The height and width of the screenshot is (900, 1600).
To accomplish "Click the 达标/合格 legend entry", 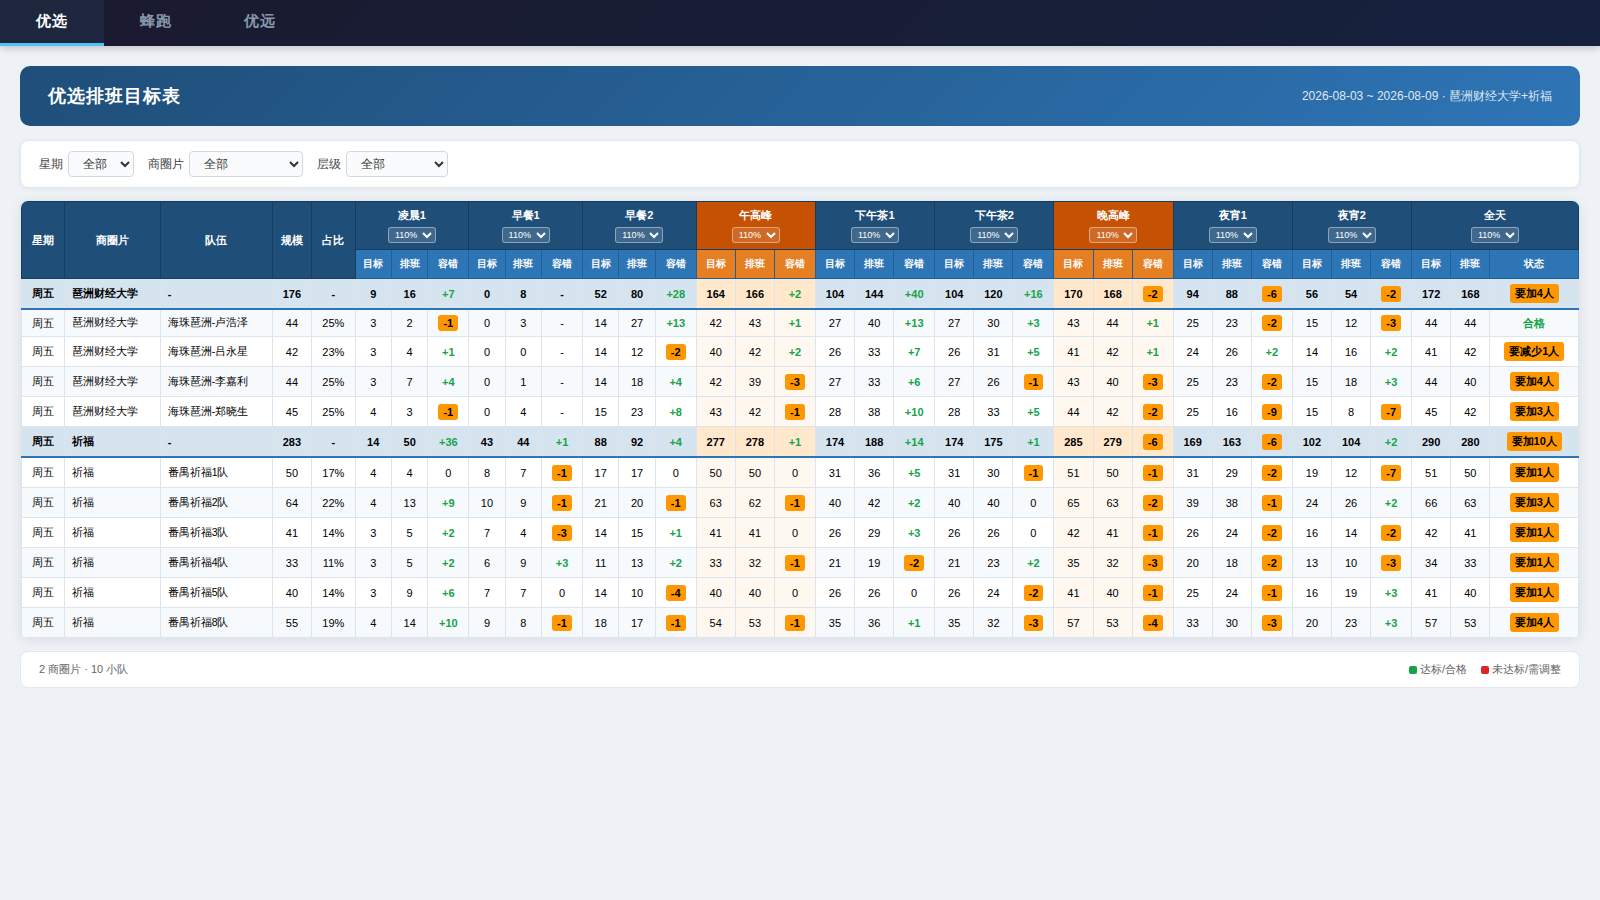I will coord(1438,670).
